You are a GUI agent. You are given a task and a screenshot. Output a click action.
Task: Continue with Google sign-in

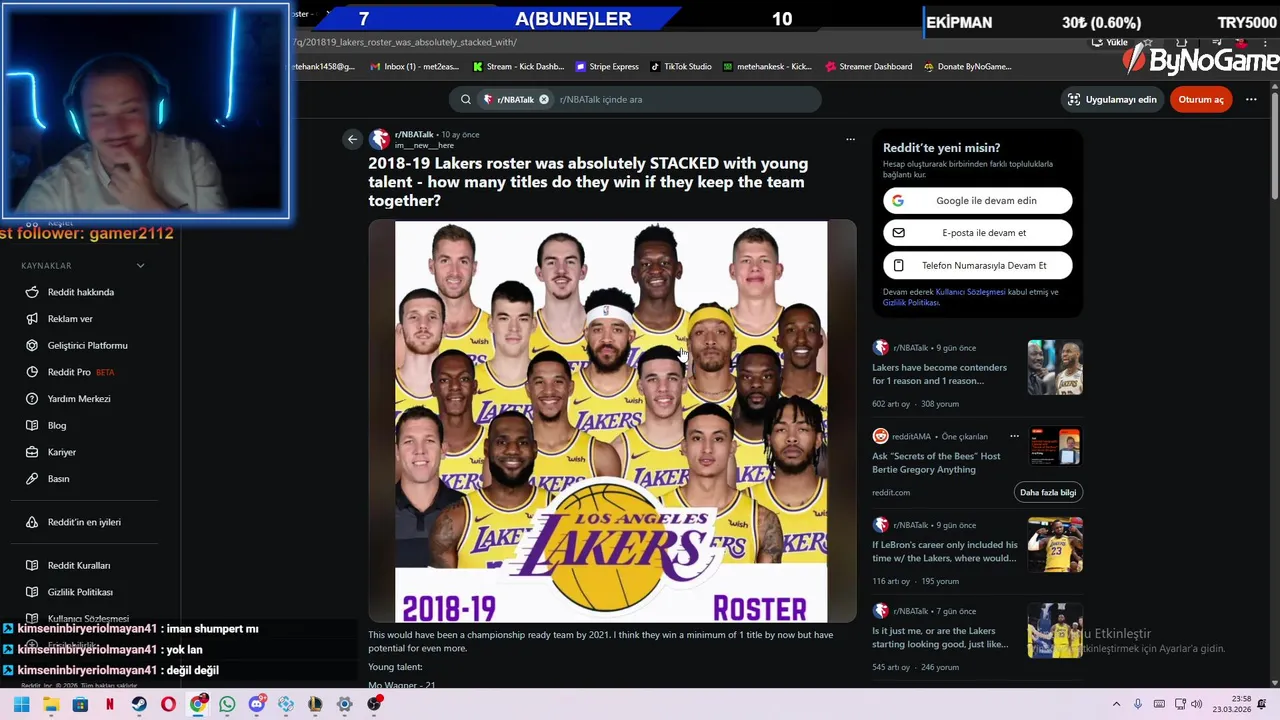coord(977,200)
